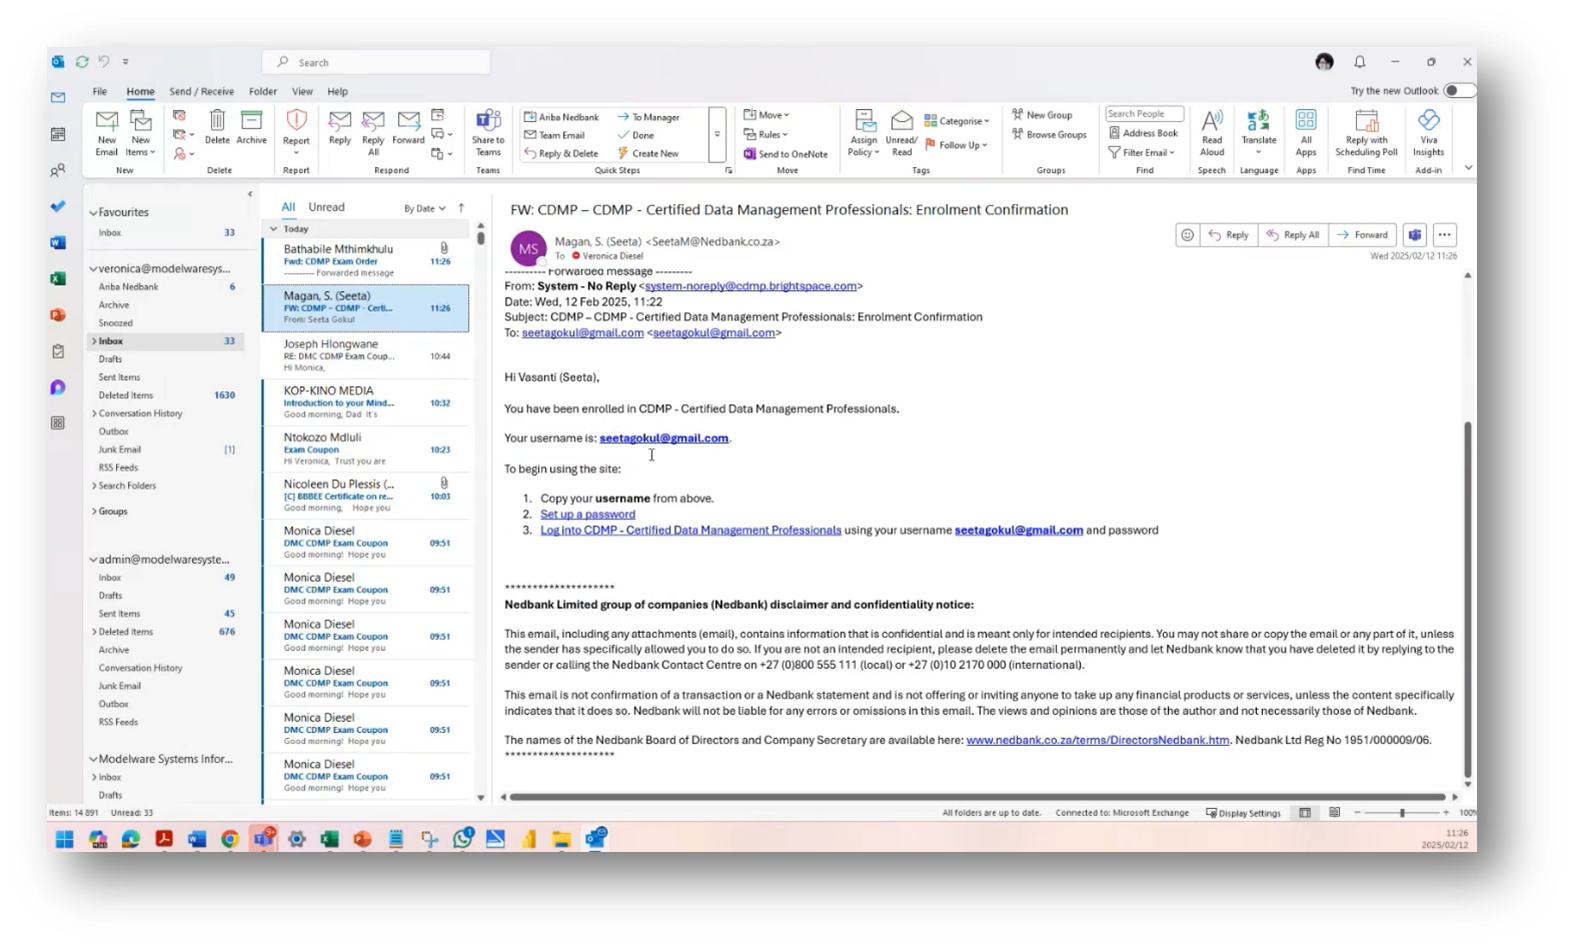Open People view in sidebar
Viewport: 1572px width, 947px height.
[x=58, y=171]
